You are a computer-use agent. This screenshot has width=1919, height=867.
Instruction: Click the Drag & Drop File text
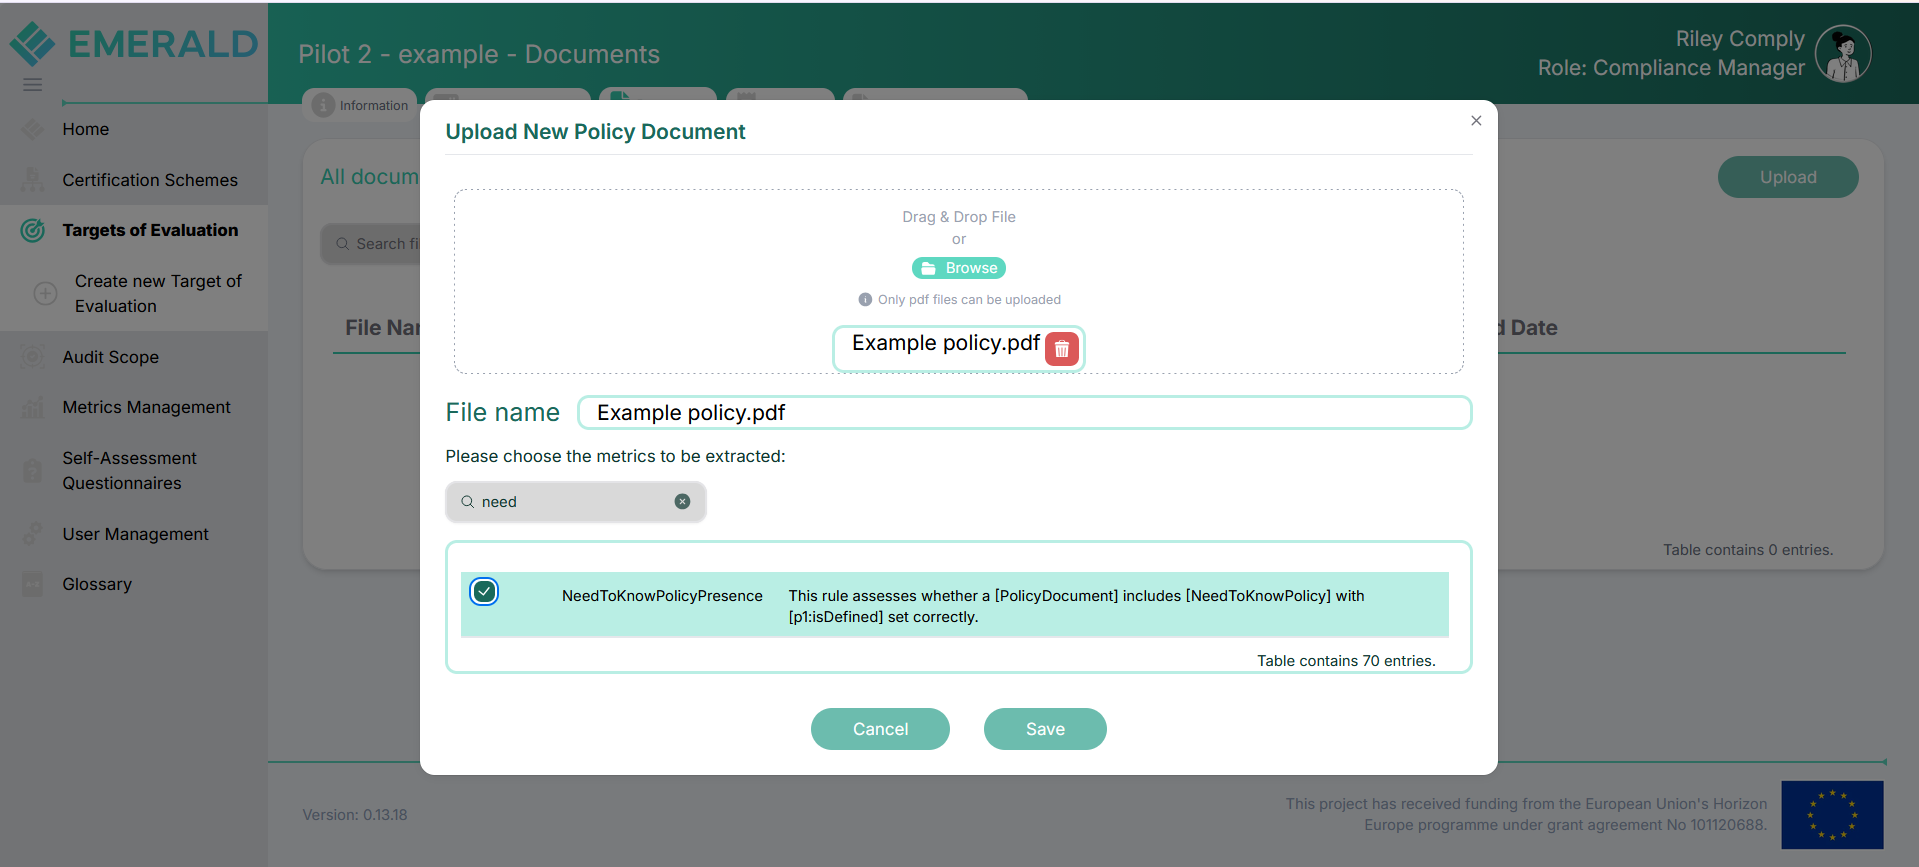959,217
